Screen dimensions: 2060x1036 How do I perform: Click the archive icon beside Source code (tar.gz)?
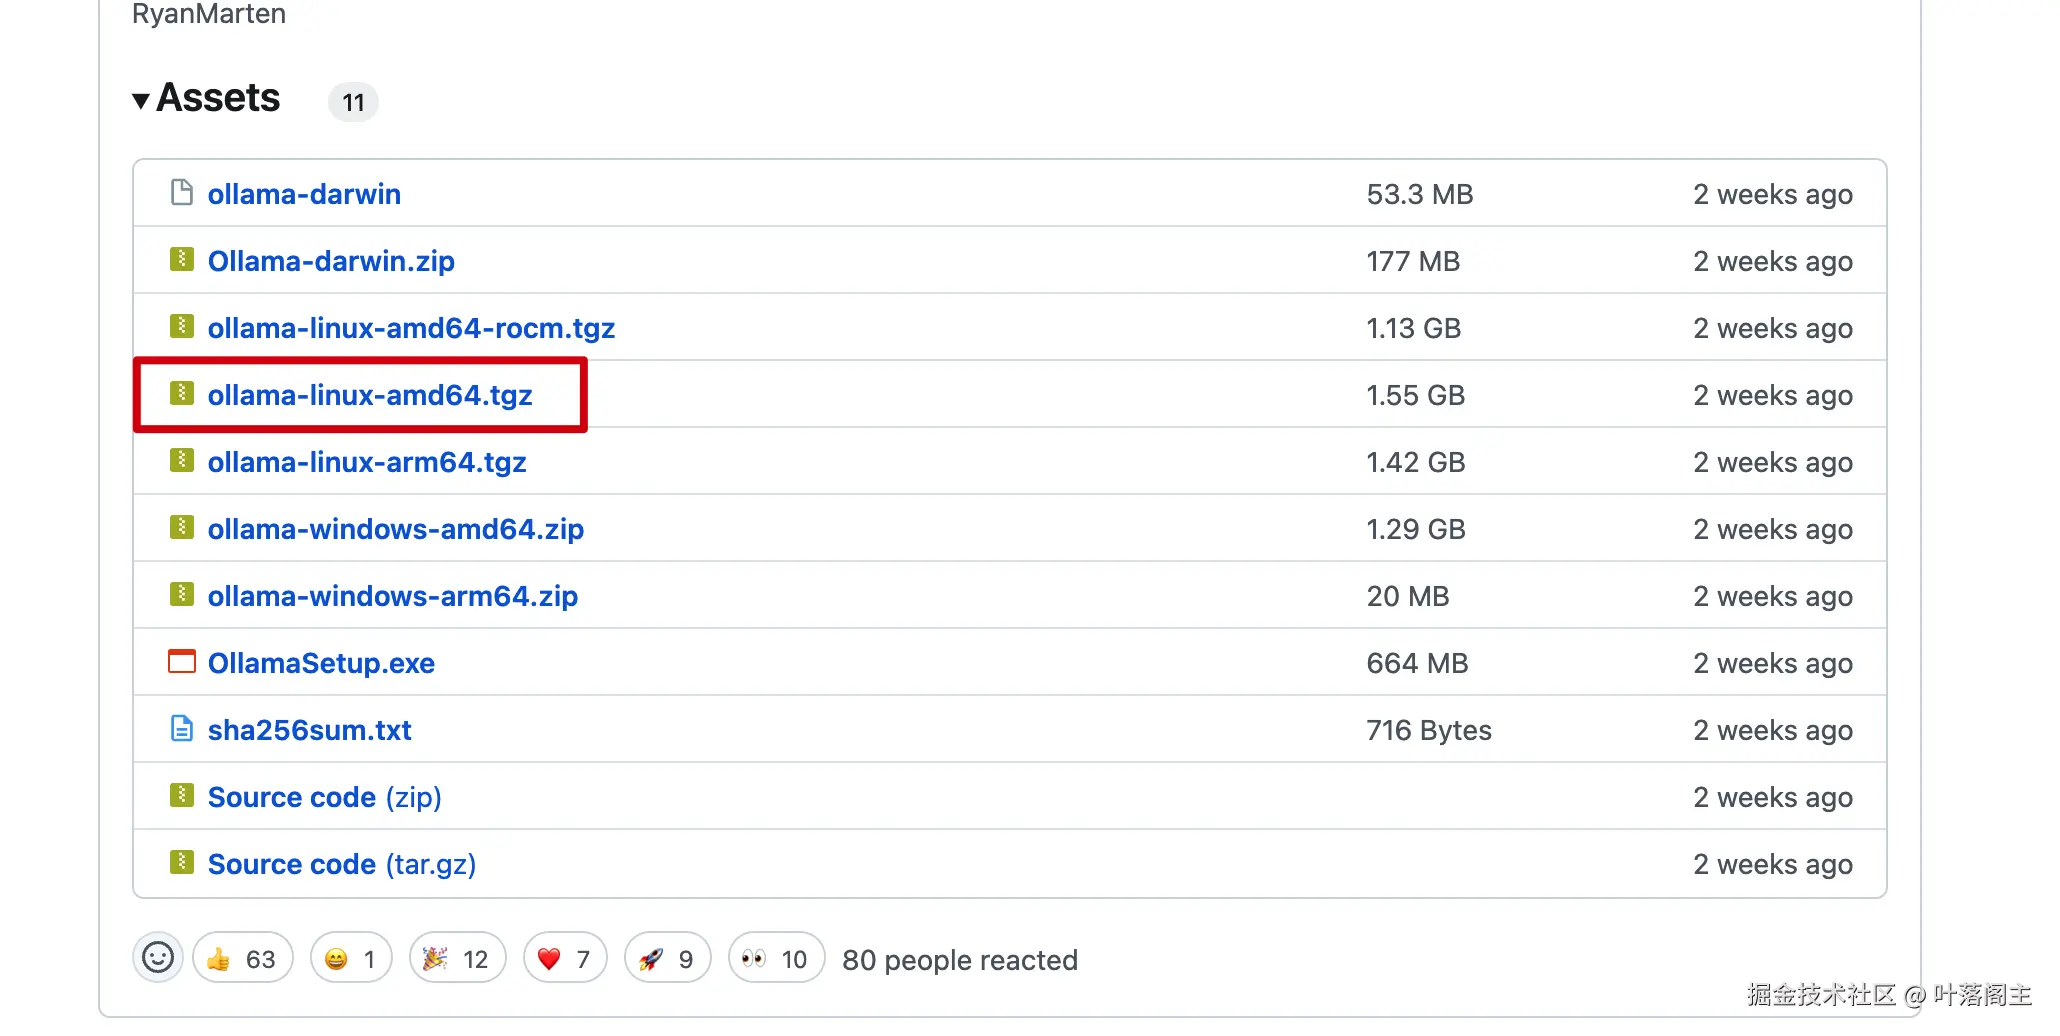pos(182,862)
